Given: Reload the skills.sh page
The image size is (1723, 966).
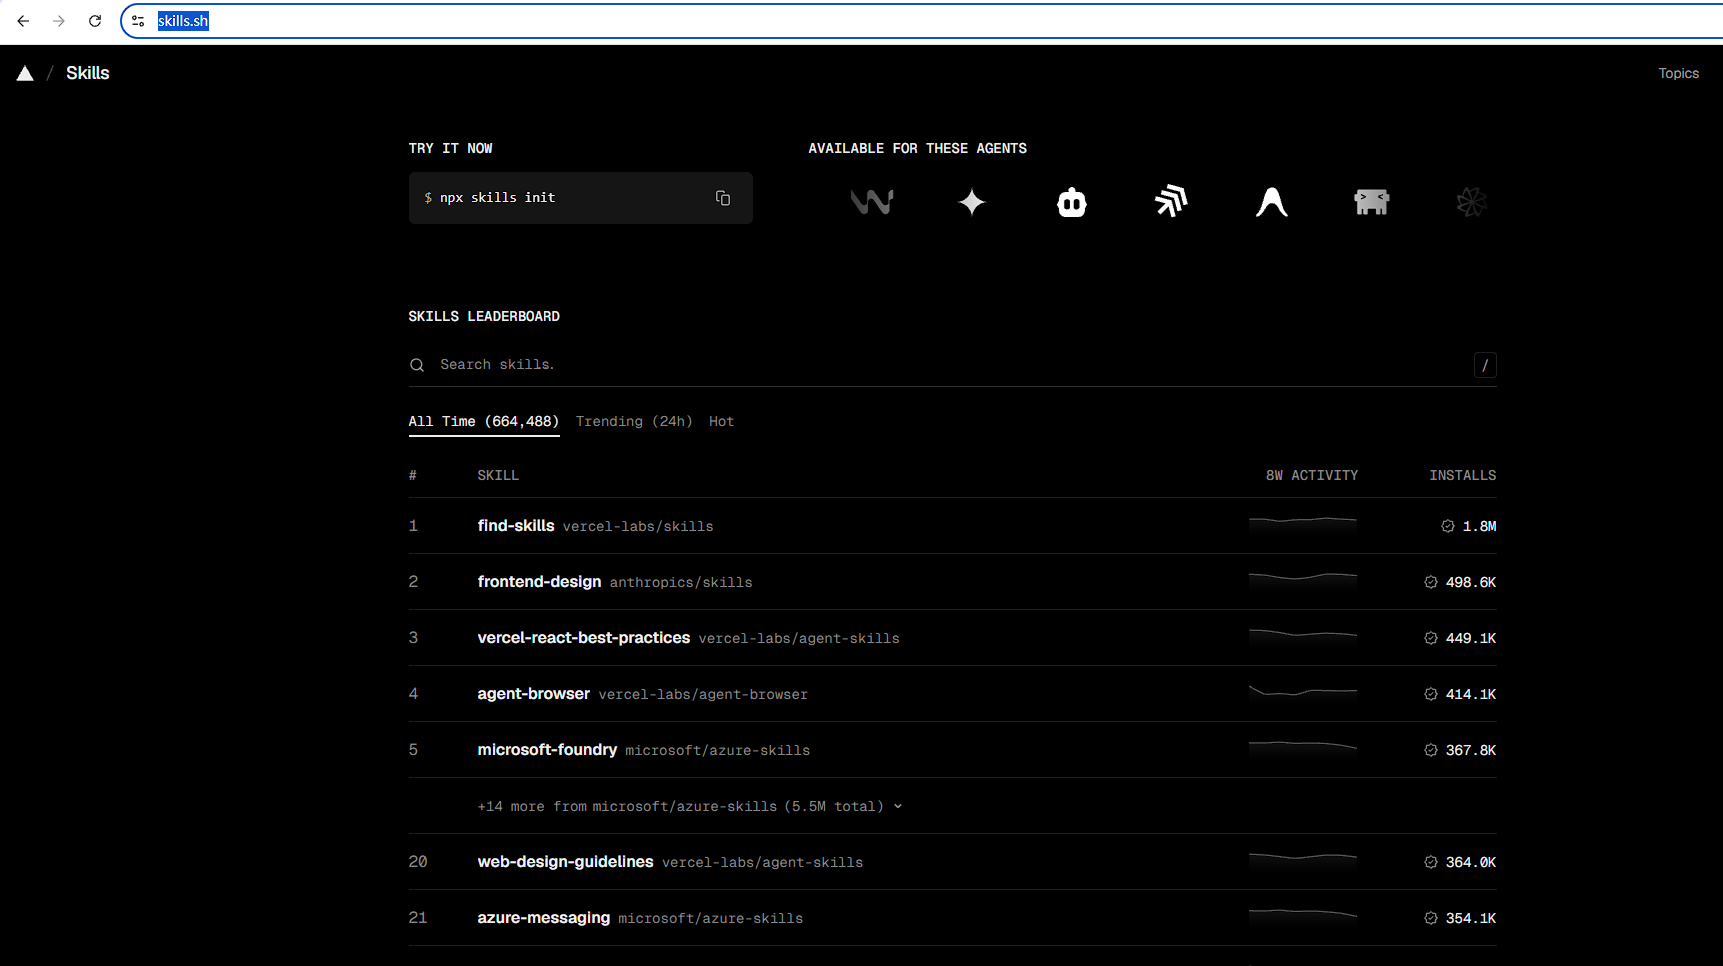Looking at the screenshot, I should pos(95,21).
